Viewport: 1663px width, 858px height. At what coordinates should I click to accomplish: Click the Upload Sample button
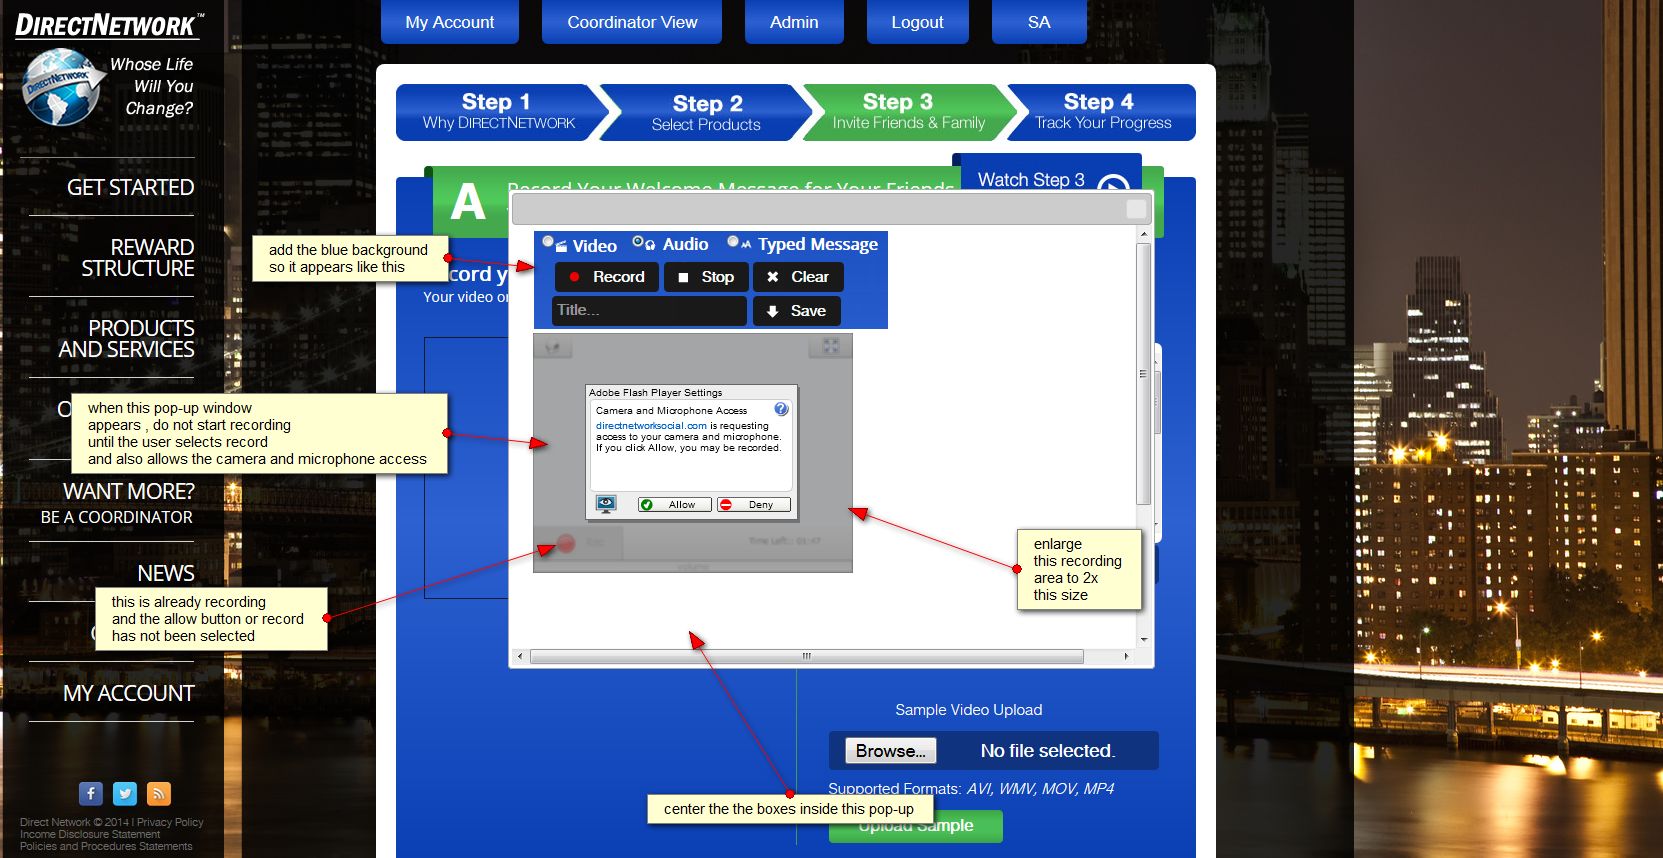[915, 826]
